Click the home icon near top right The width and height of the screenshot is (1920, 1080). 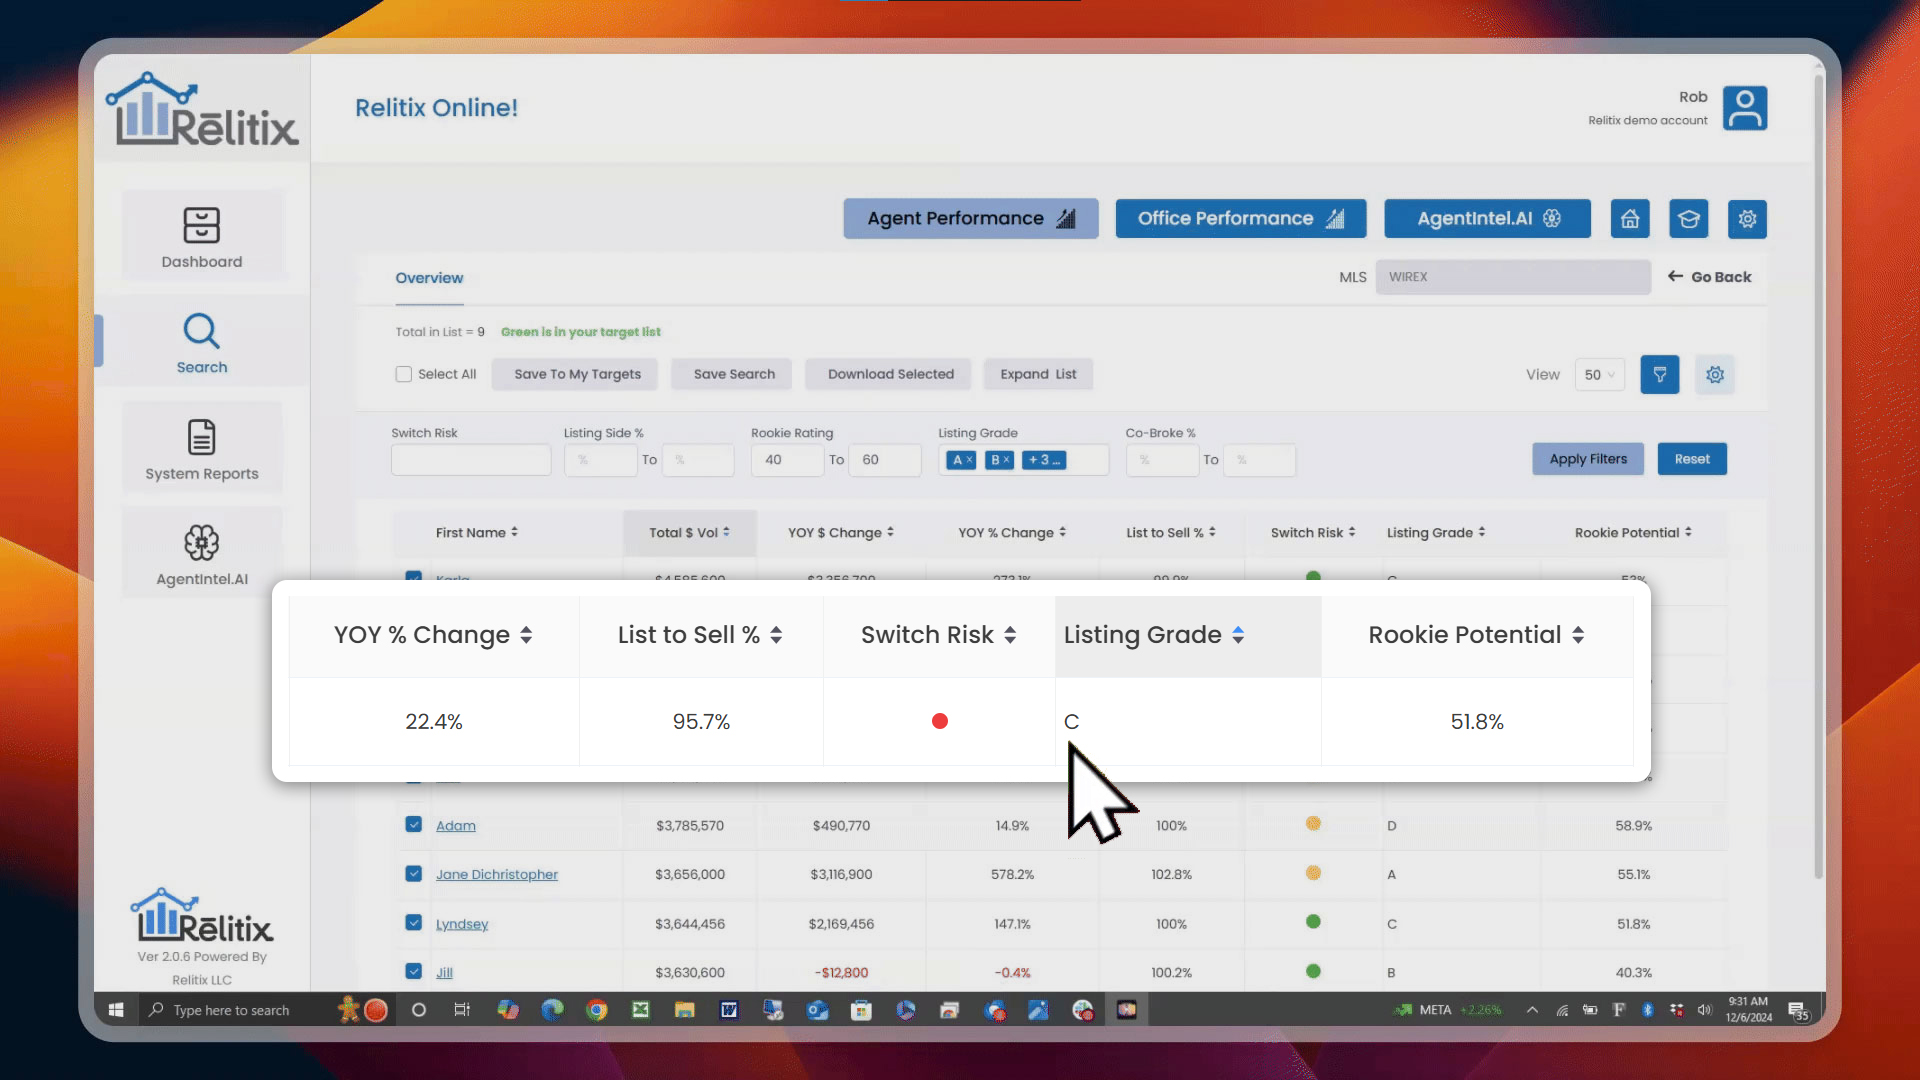(1630, 218)
